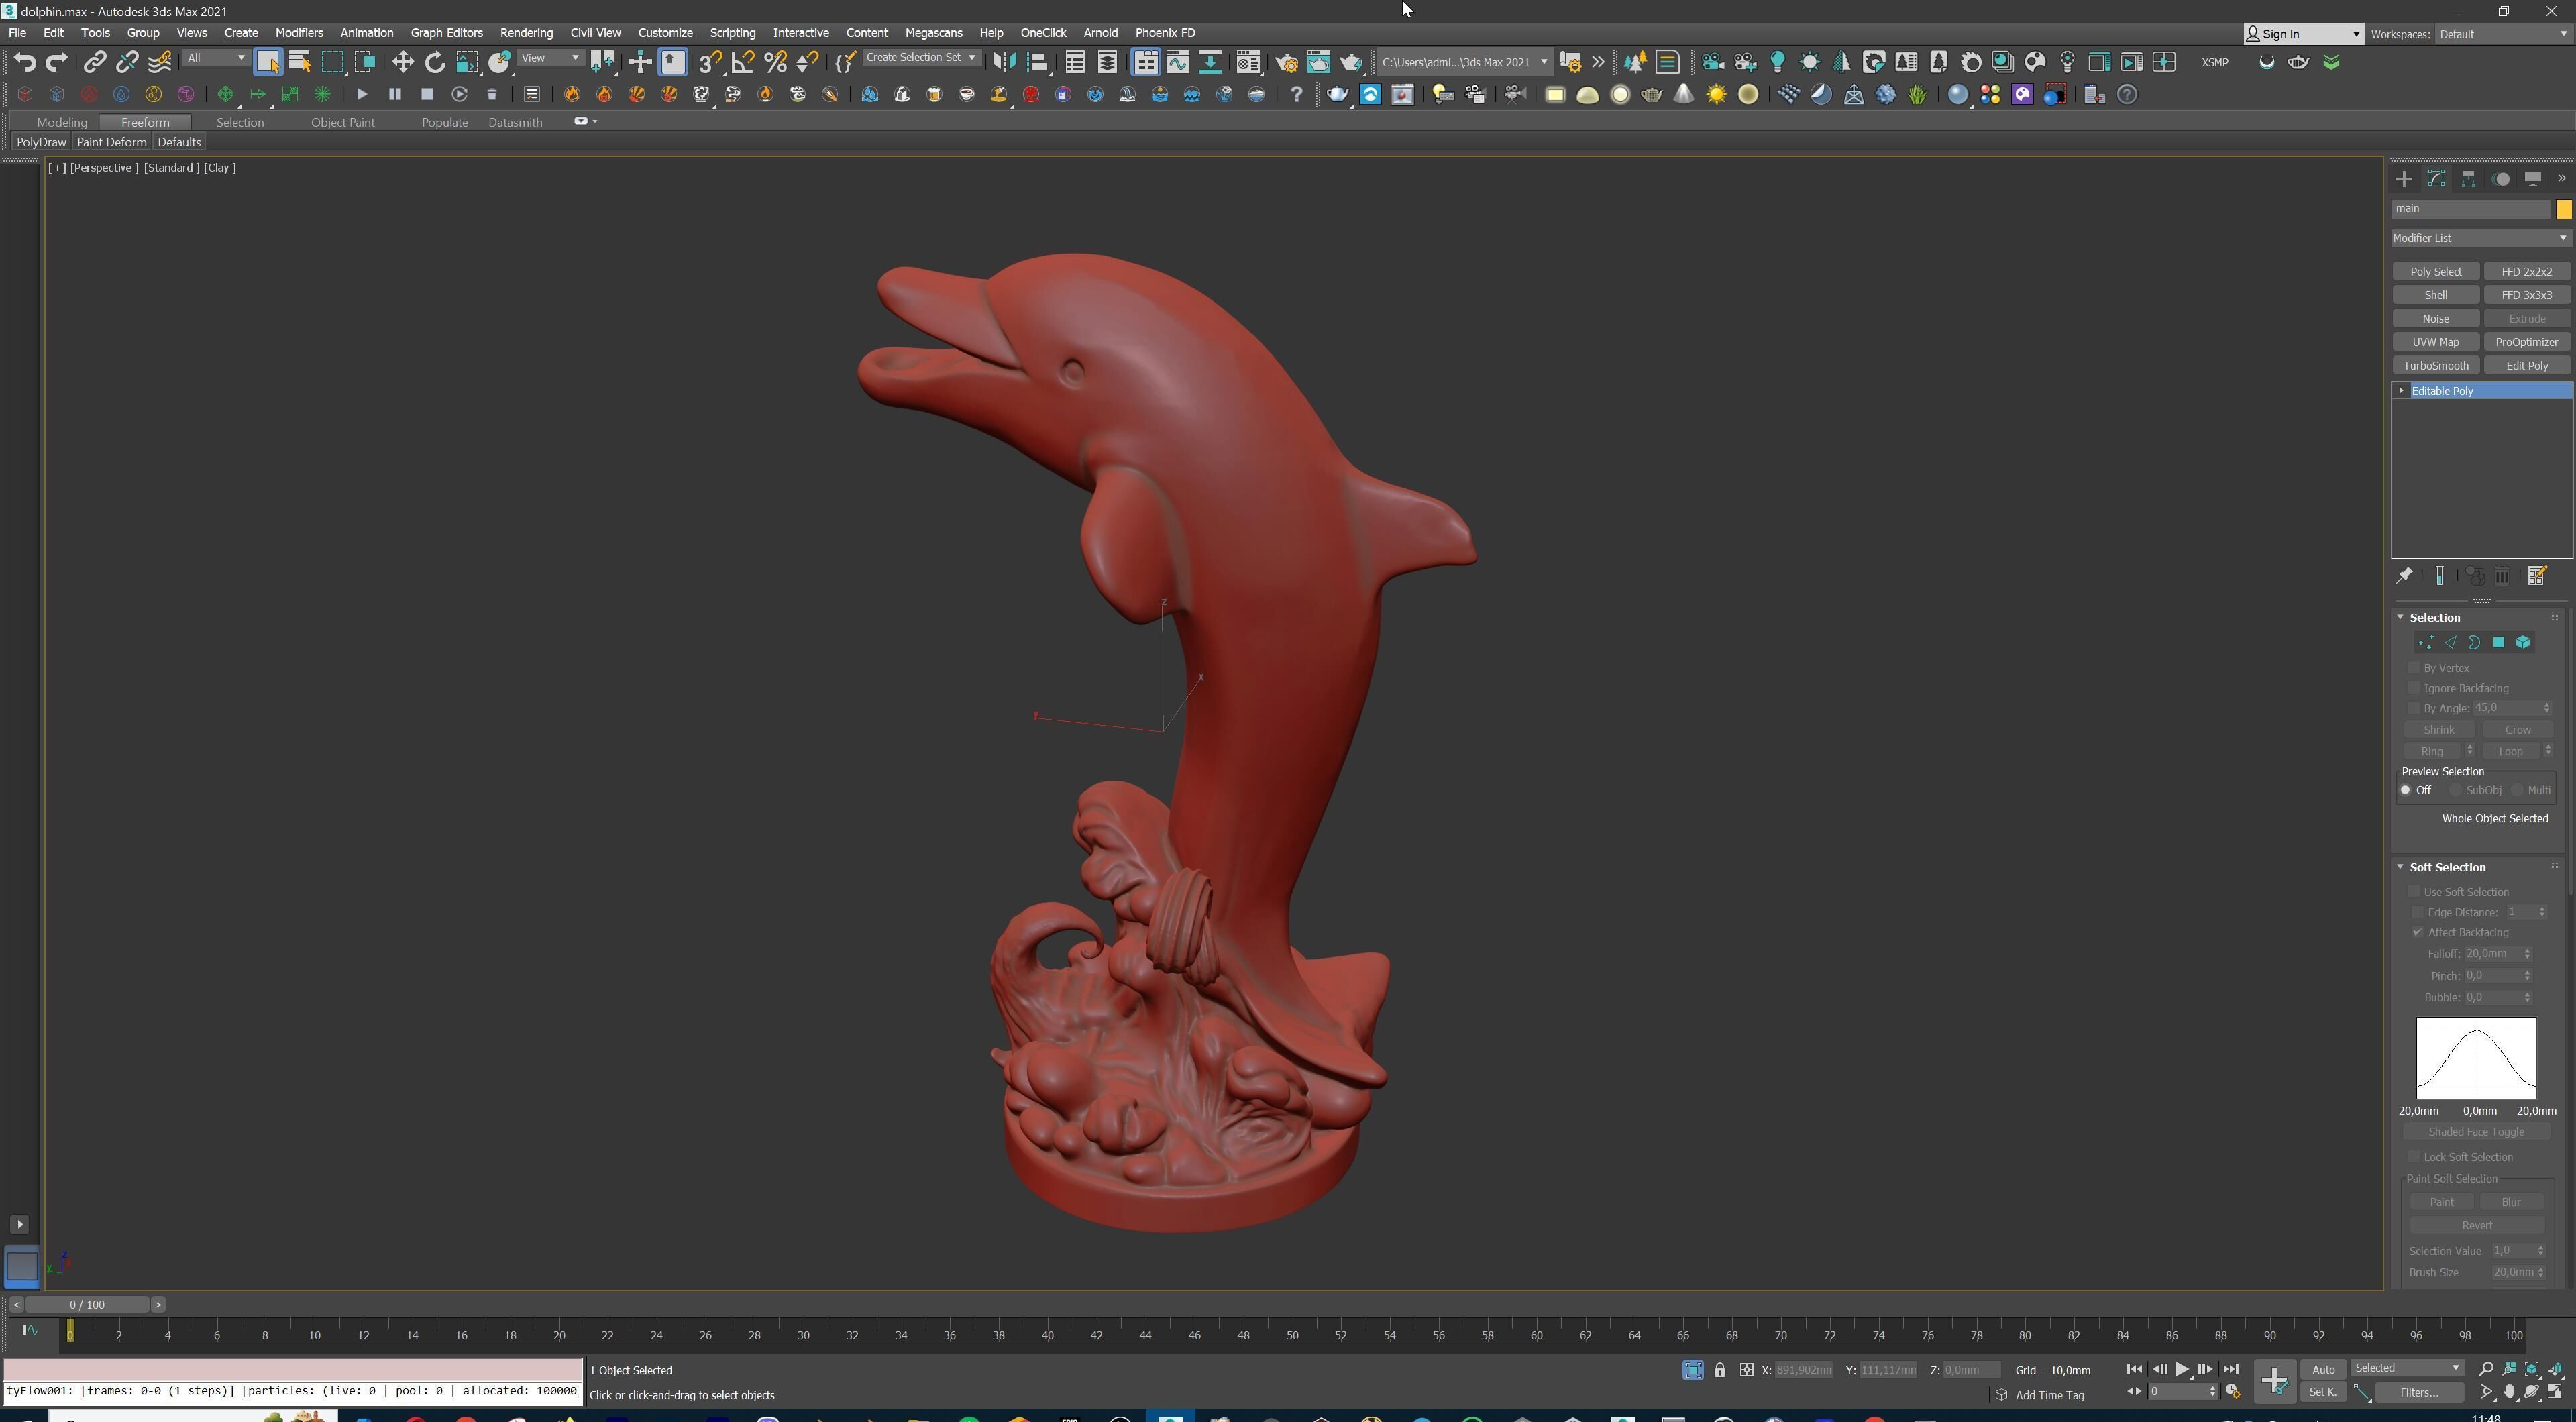
Task: Open Curve Editor toolbar icon
Action: pos(1178,62)
